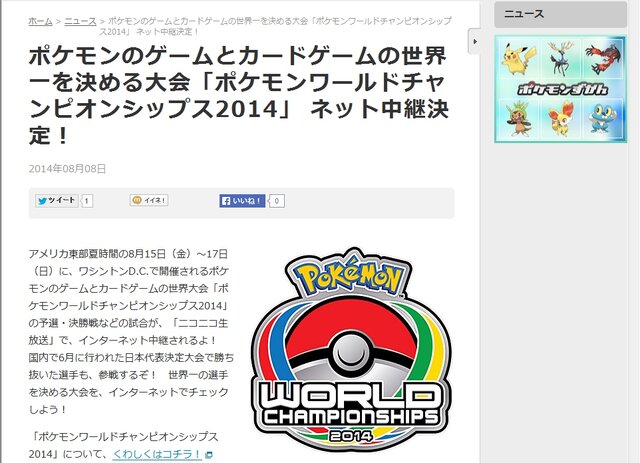
Task: Click Fennekin in the Zukan banner
Action: pyautogui.click(x=561, y=119)
